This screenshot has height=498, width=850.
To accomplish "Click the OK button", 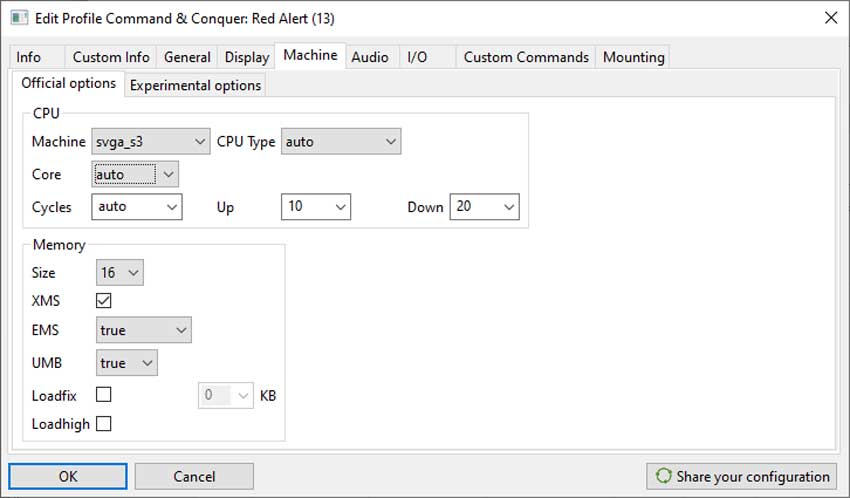I will (68, 476).
